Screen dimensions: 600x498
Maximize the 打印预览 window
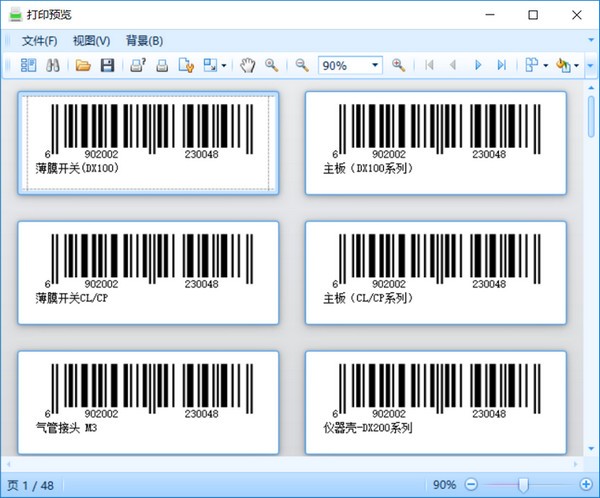[x=533, y=15]
